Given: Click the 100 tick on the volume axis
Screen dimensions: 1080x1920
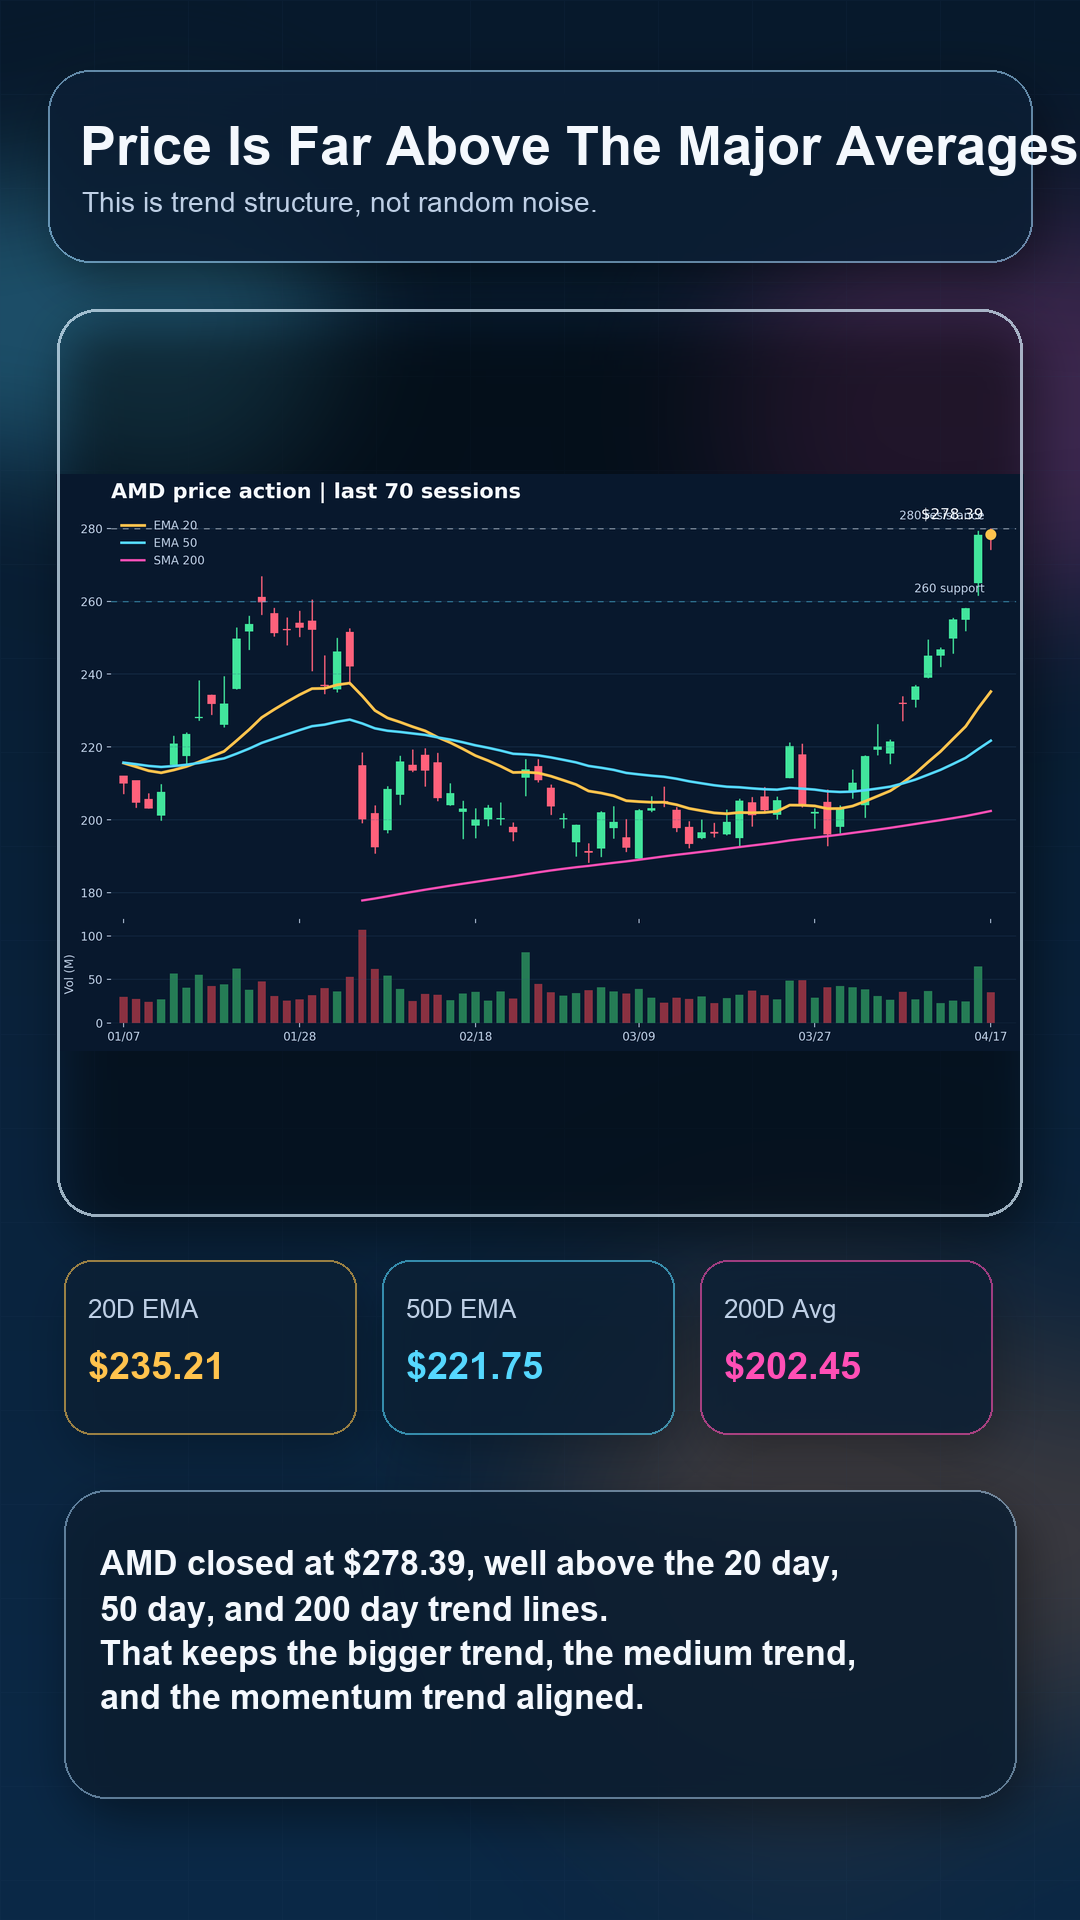Looking at the screenshot, I should point(92,937).
